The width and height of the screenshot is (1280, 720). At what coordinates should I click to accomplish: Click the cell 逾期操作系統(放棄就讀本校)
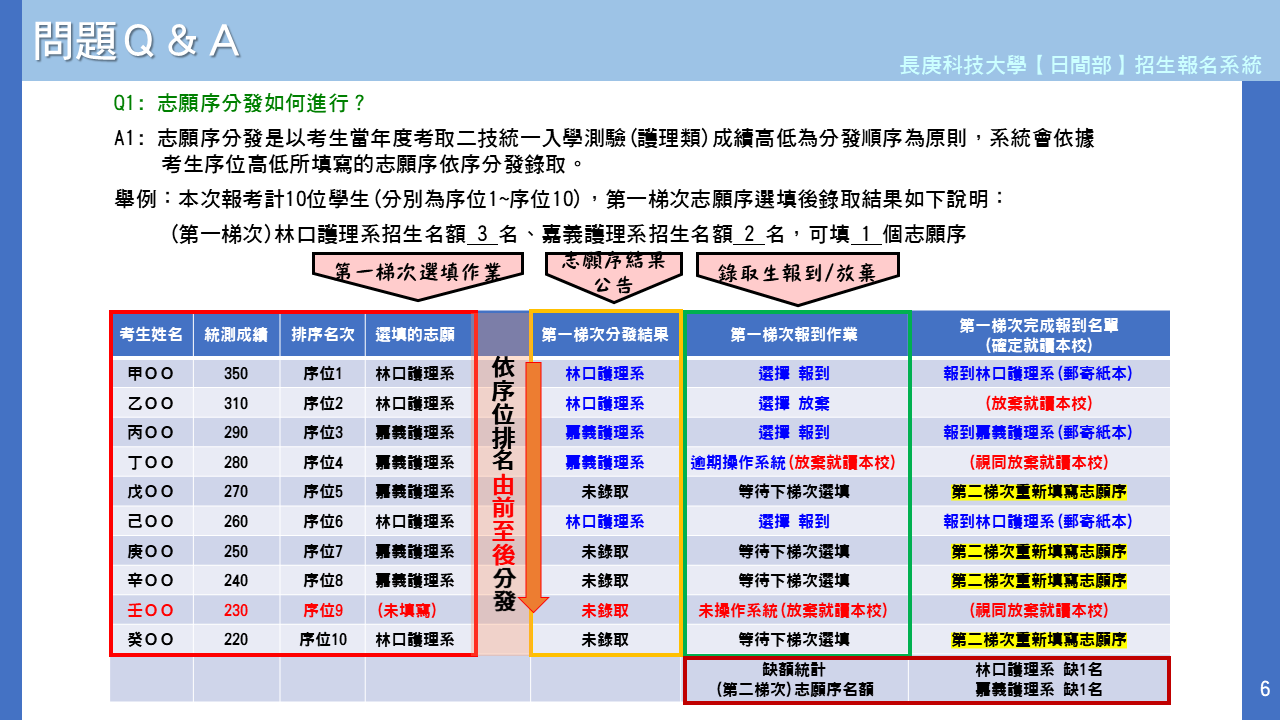[793, 463]
